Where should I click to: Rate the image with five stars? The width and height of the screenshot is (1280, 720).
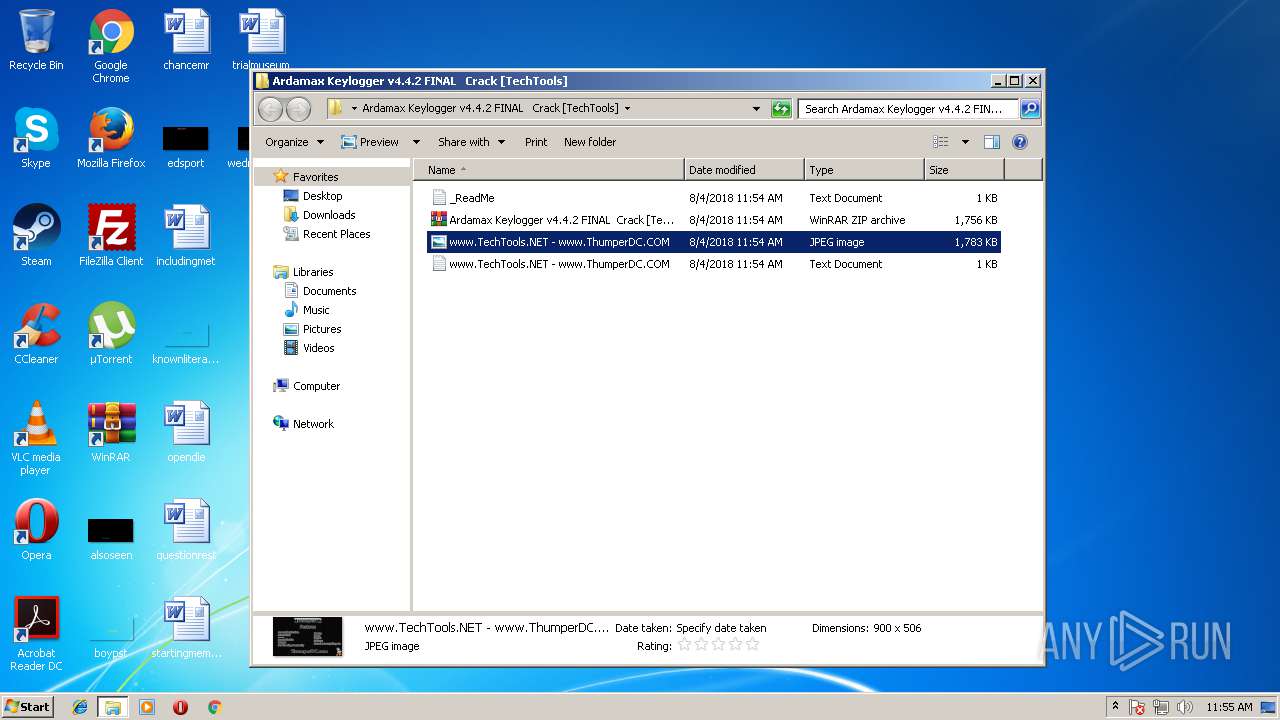tap(752, 645)
